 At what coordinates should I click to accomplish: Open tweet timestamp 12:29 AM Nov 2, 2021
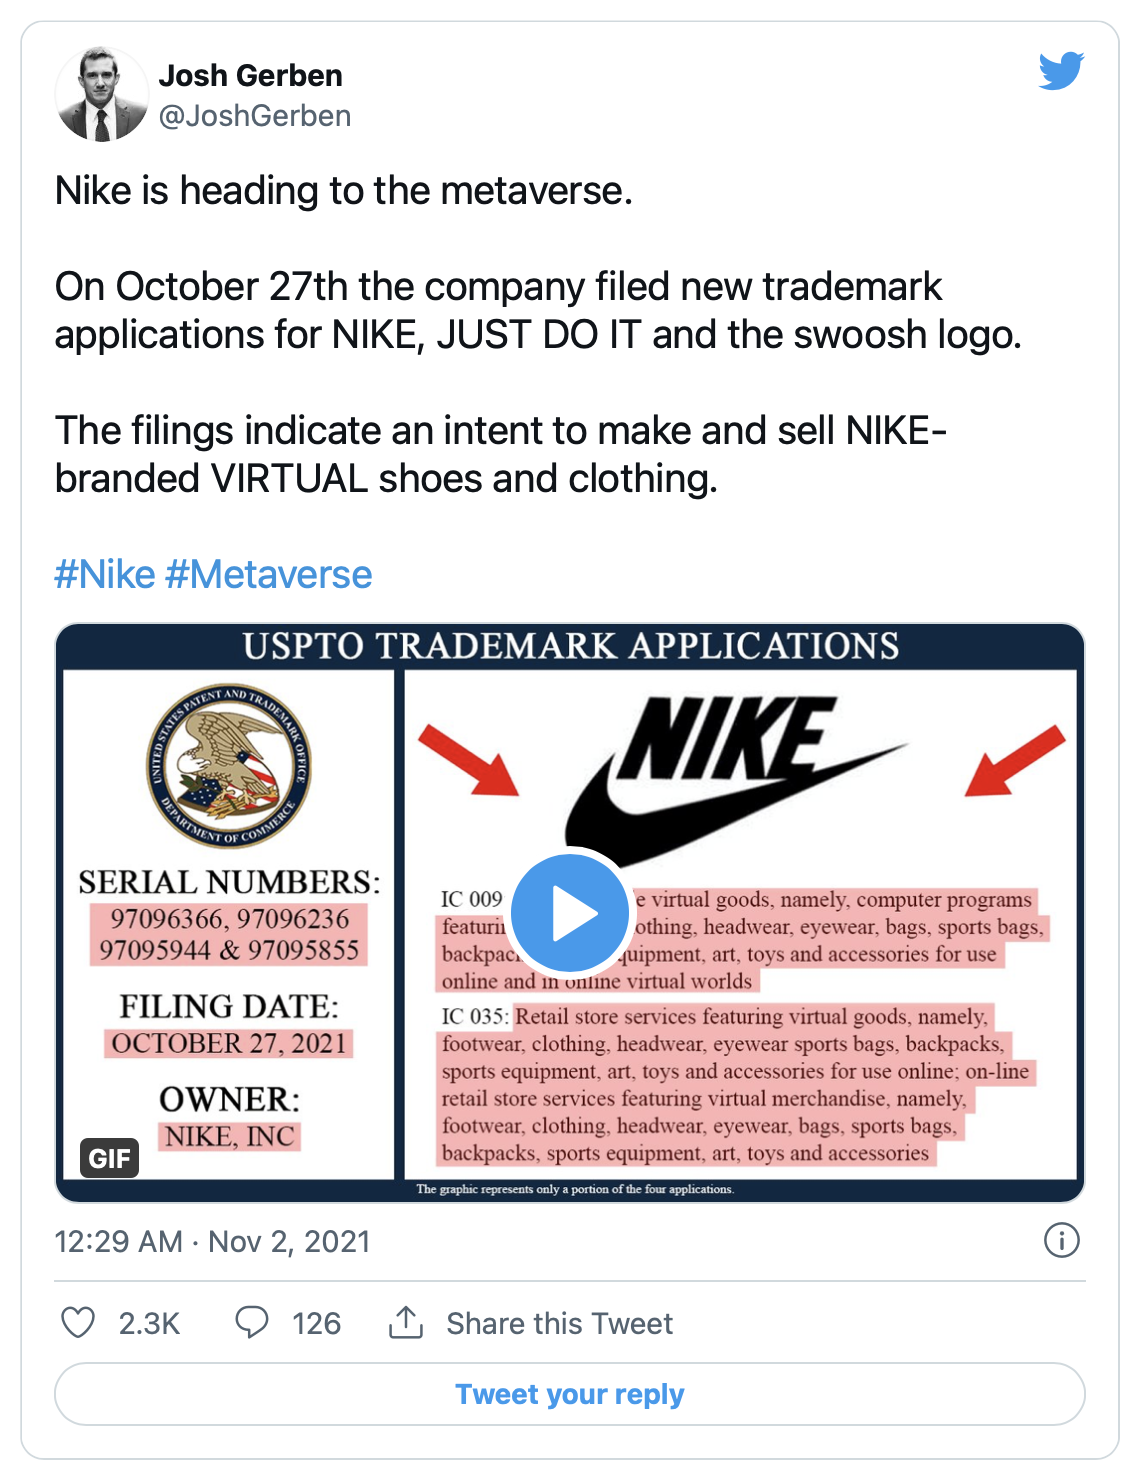tap(212, 1241)
